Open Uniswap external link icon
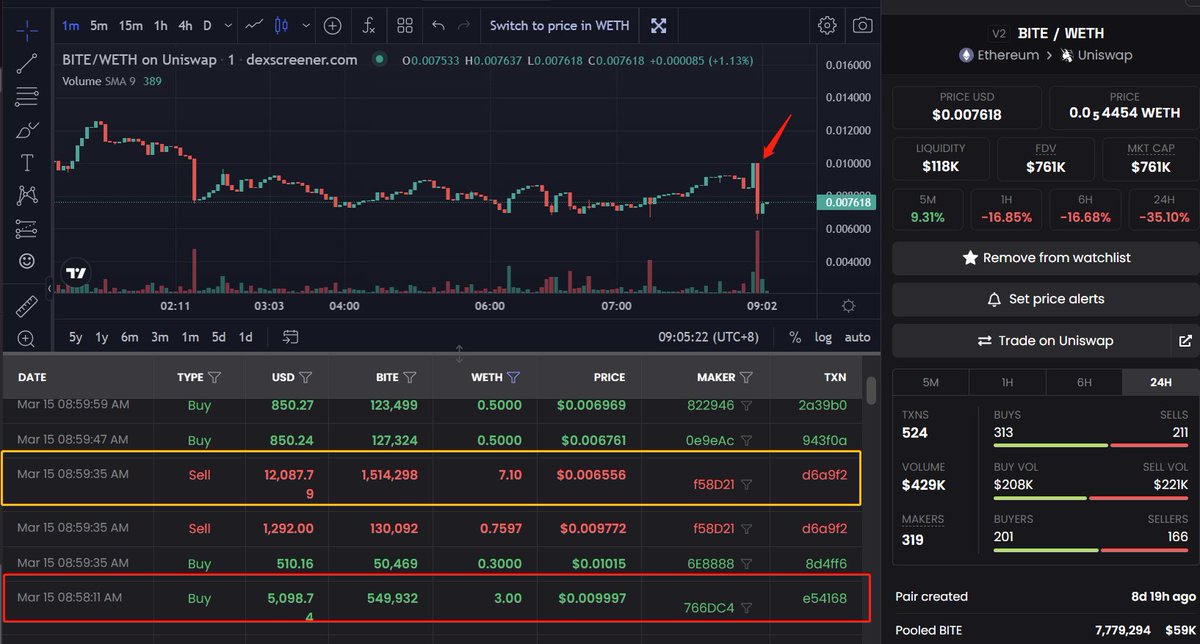The image size is (1200, 644). point(1185,341)
